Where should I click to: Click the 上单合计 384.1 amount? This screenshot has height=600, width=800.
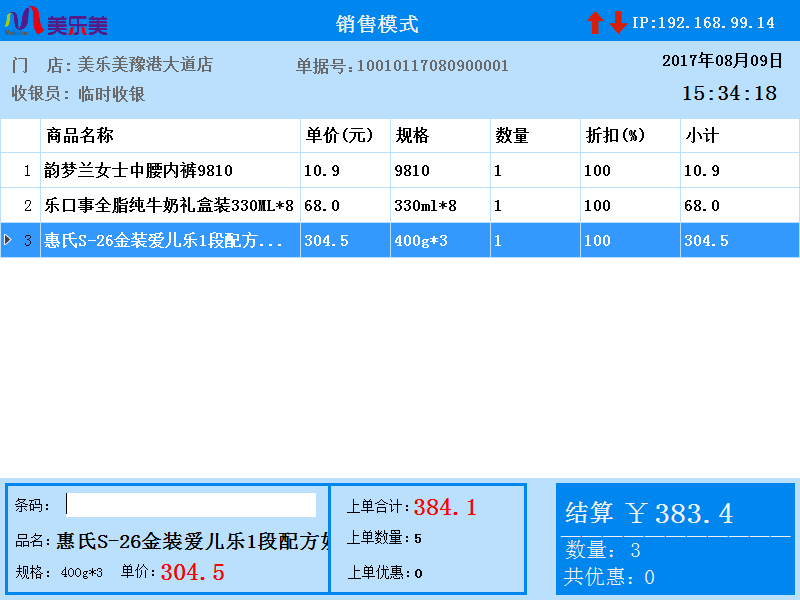tap(445, 507)
